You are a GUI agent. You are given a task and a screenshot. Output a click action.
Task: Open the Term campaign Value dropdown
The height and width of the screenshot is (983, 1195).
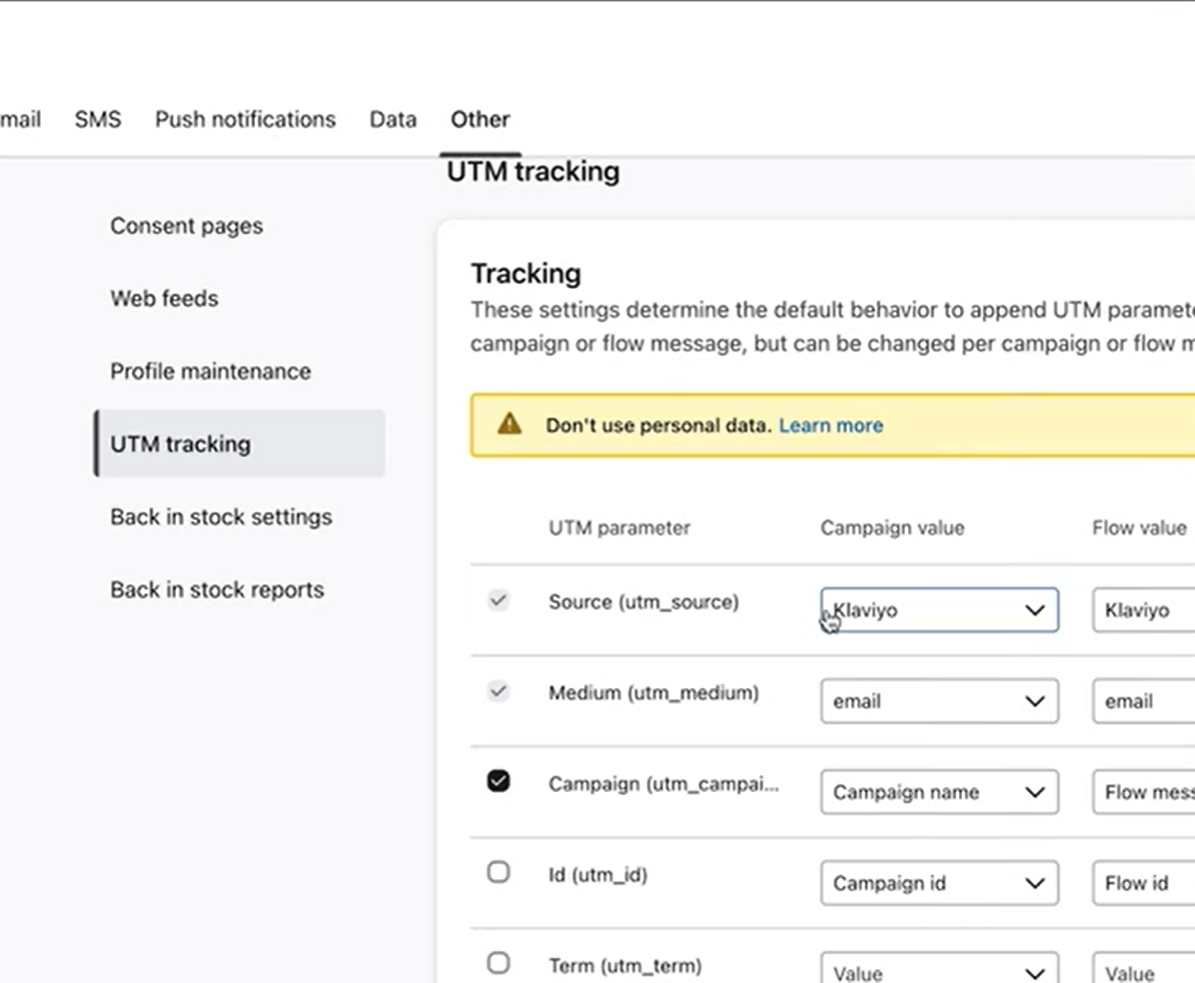click(x=940, y=968)
